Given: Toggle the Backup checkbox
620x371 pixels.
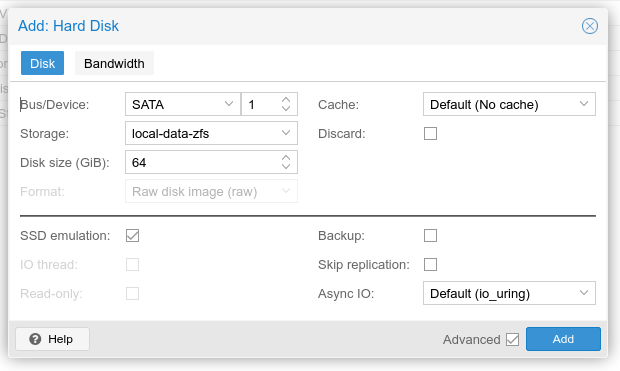Looking at the screenshot, I should (x=430, y=235).
